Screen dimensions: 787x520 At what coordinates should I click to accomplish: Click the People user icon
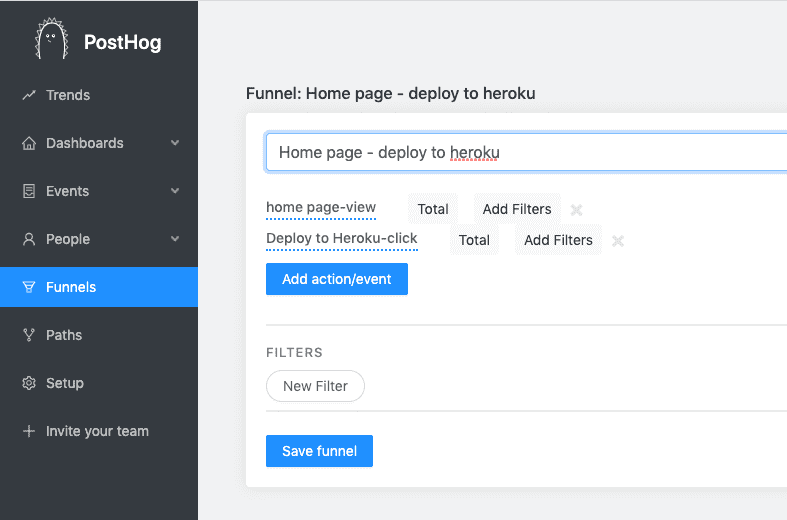click(29, 239)
